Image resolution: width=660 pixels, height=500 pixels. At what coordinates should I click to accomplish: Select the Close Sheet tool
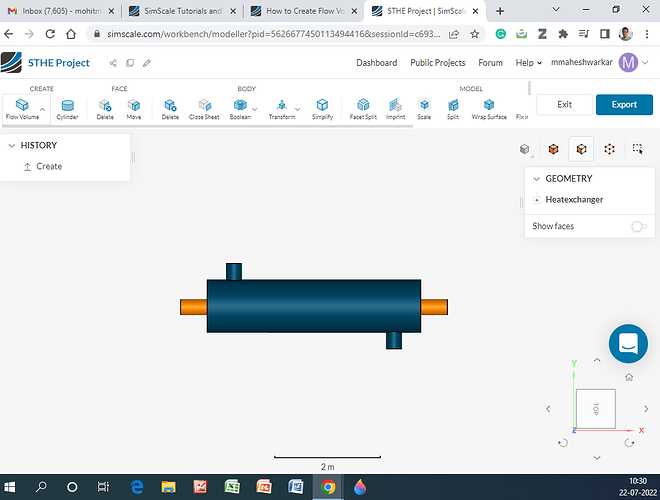204,109
